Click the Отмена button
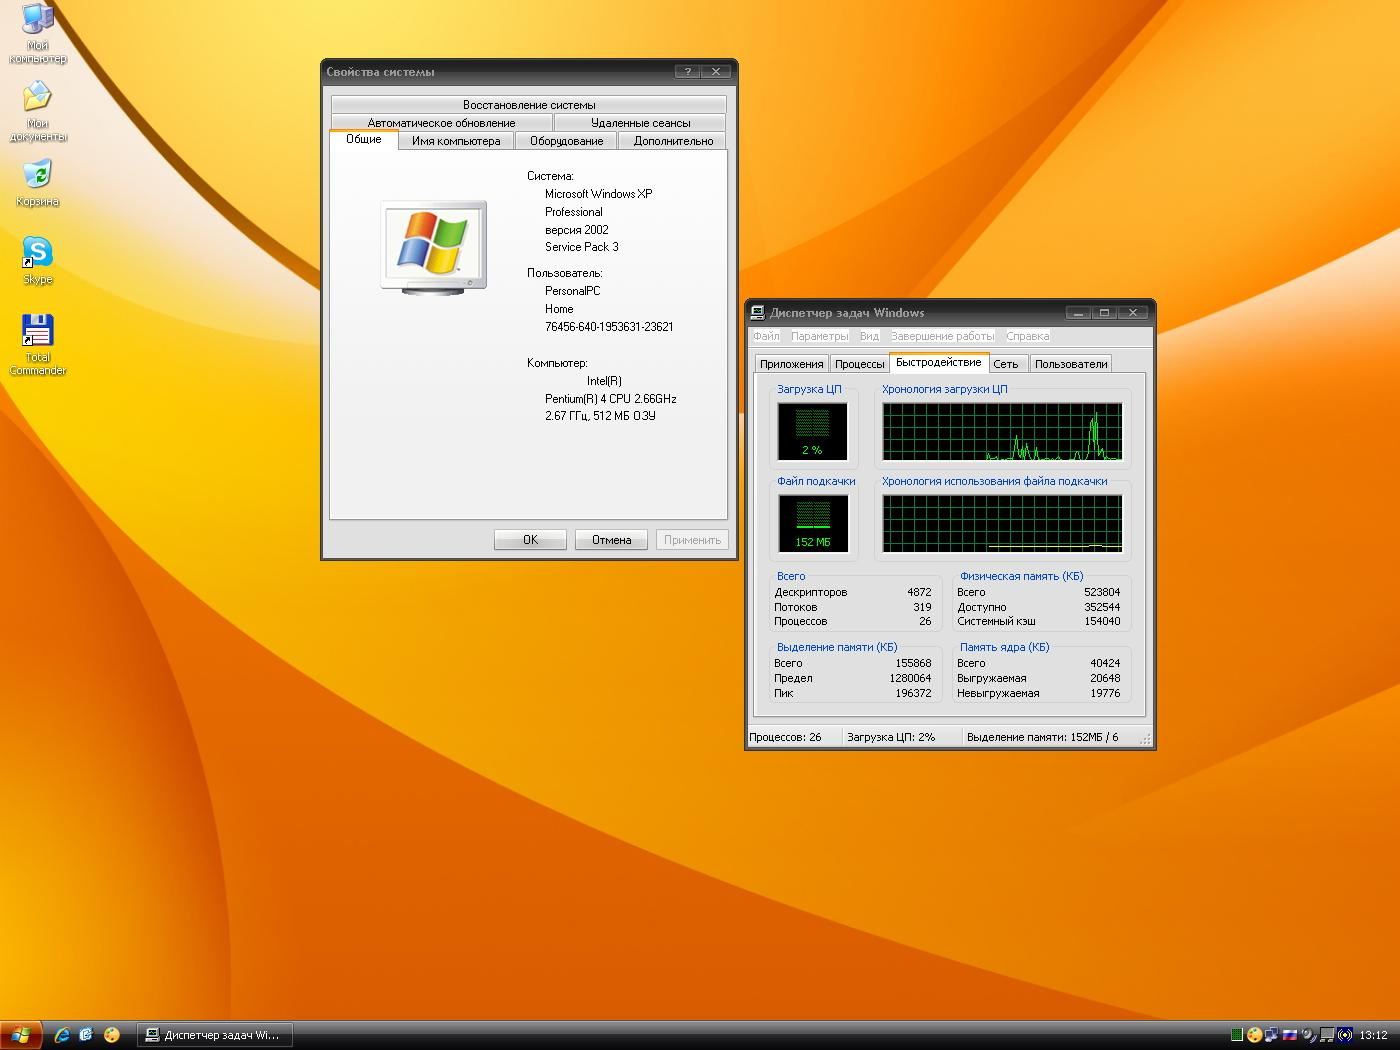This screenshot has width=1400, height=1050. coord(611,540)
